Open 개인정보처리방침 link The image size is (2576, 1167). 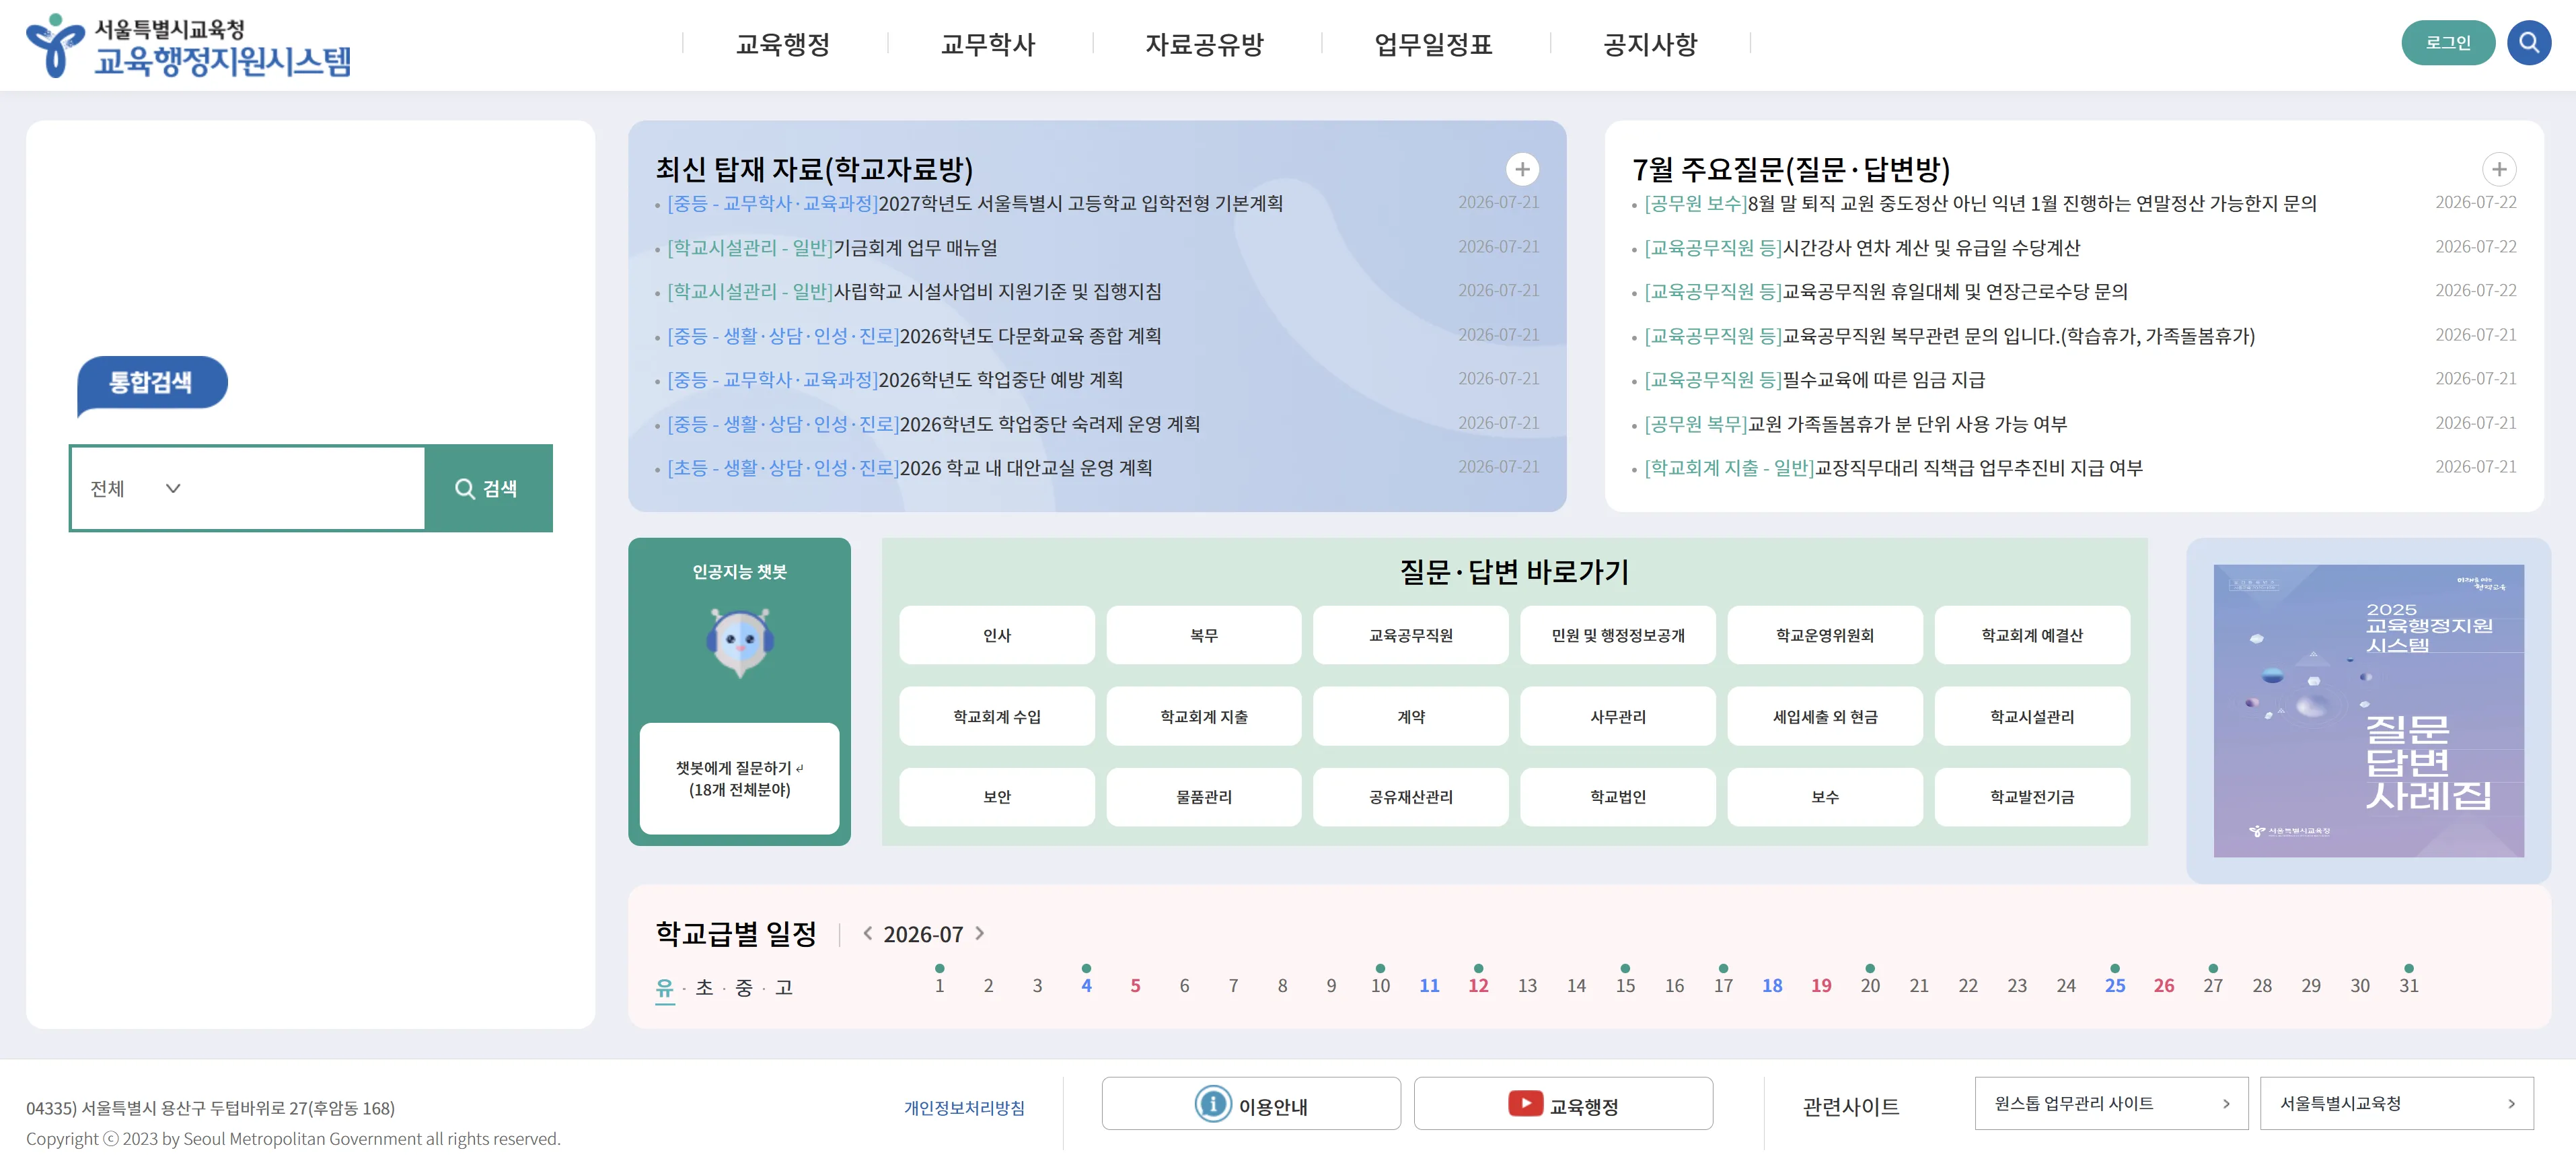click(964, 1107)
